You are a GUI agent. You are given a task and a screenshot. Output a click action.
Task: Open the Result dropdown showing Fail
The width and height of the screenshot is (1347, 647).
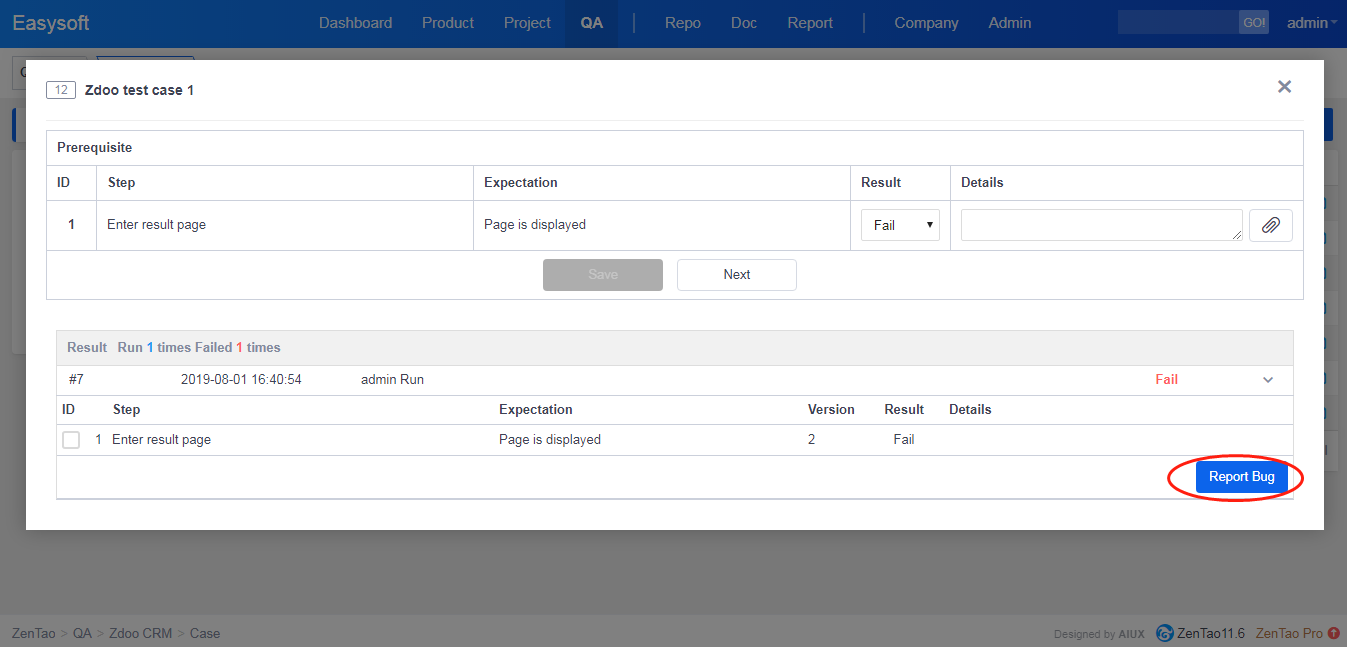[900, 225]
